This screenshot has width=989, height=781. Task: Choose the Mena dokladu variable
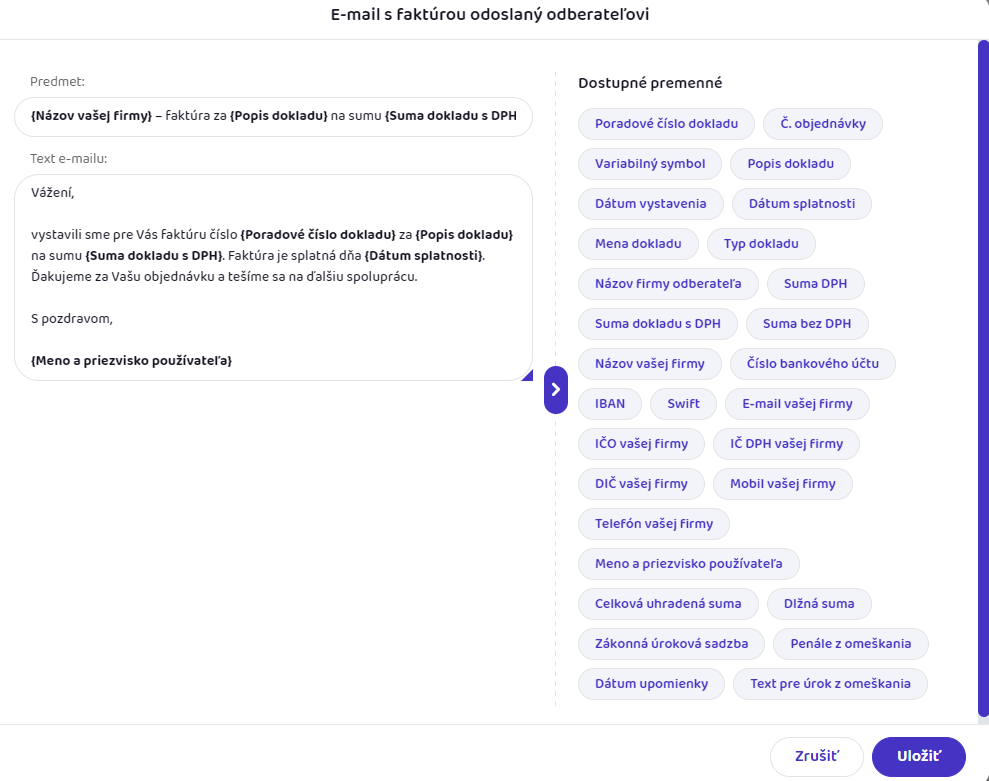(x=638, y=244)
